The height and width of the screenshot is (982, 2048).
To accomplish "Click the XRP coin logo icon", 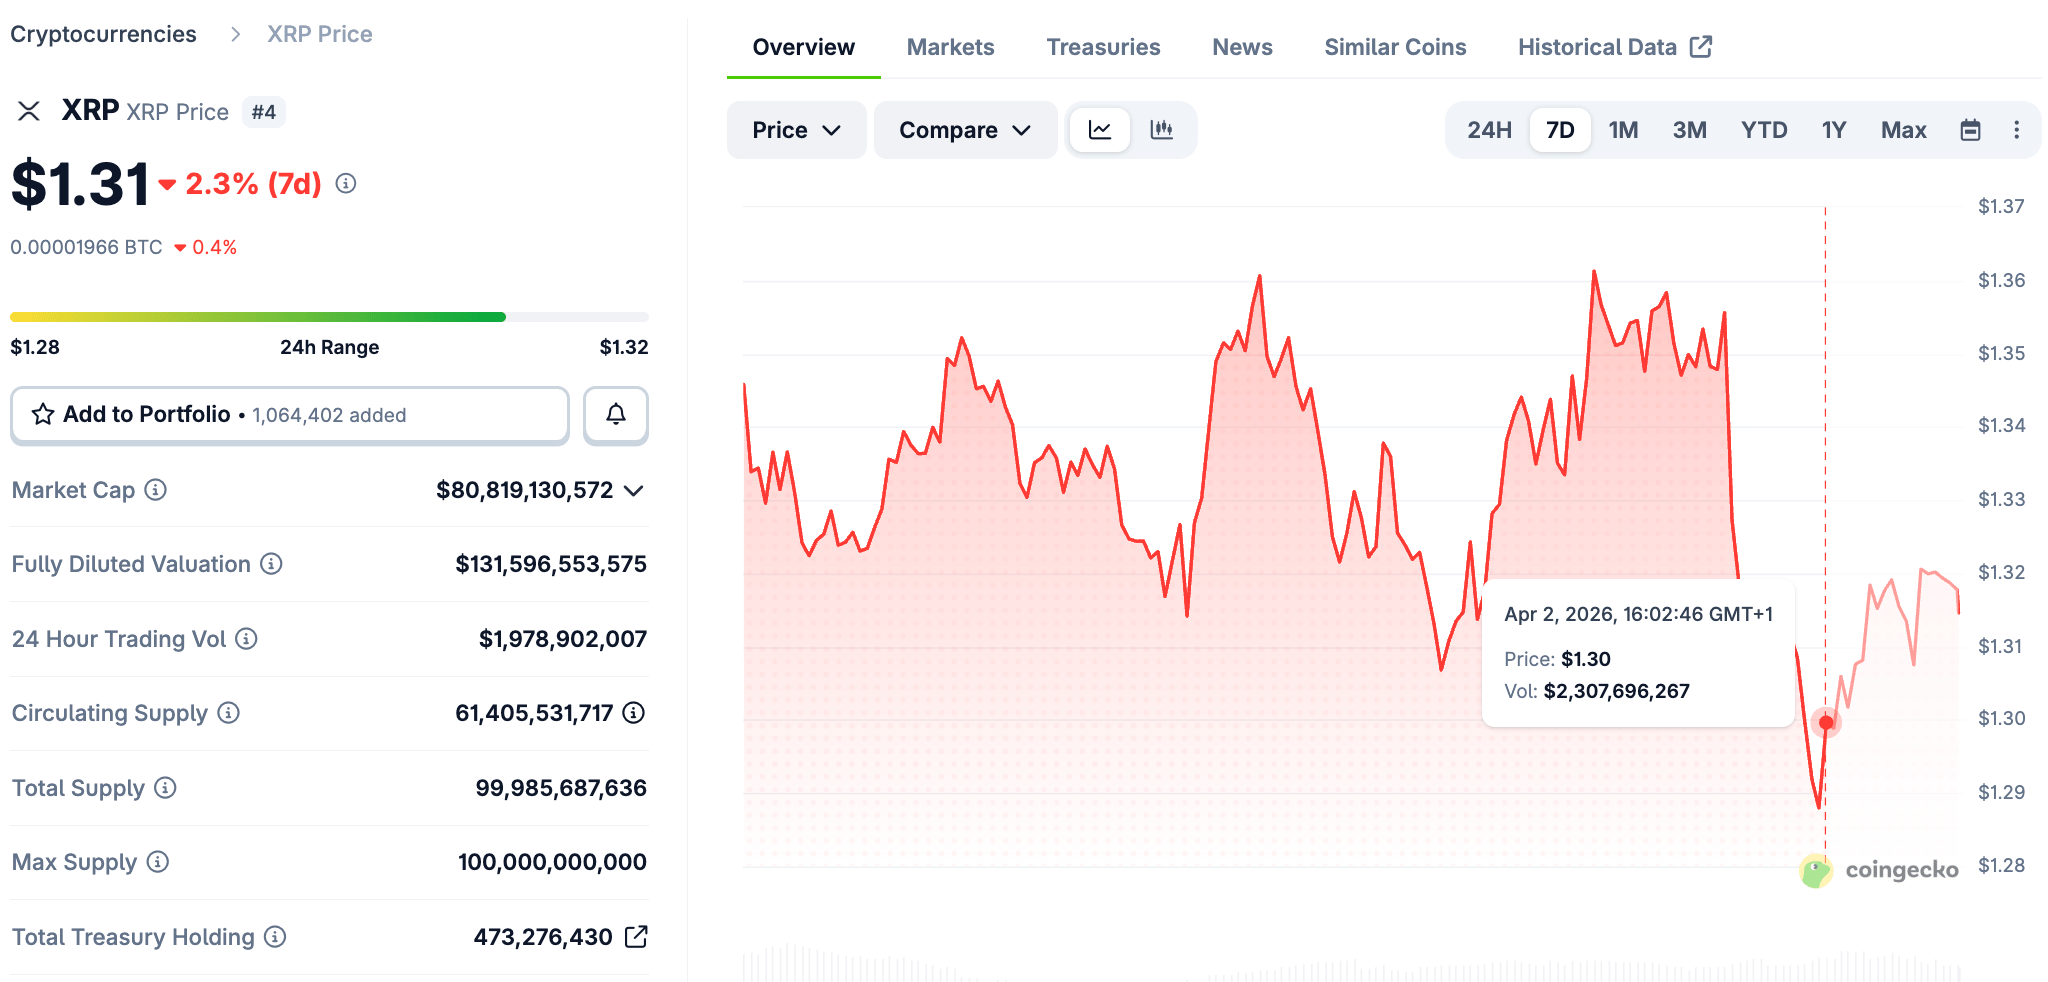I will [29, 111].
